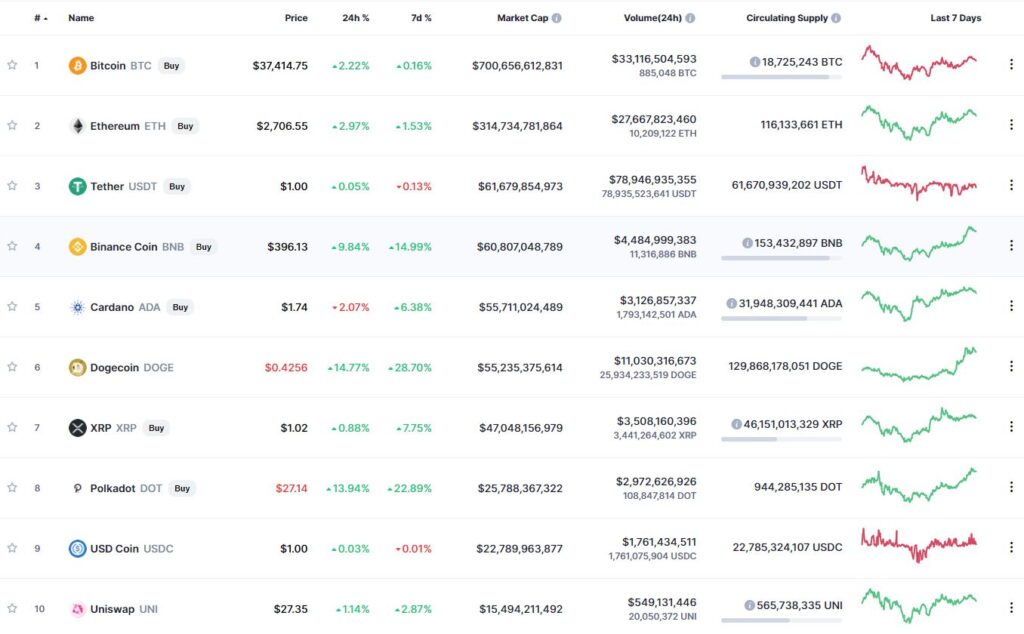Sort by 24h % change column
The height and width of the screenshot is (634, 1024).
(355, 18)
